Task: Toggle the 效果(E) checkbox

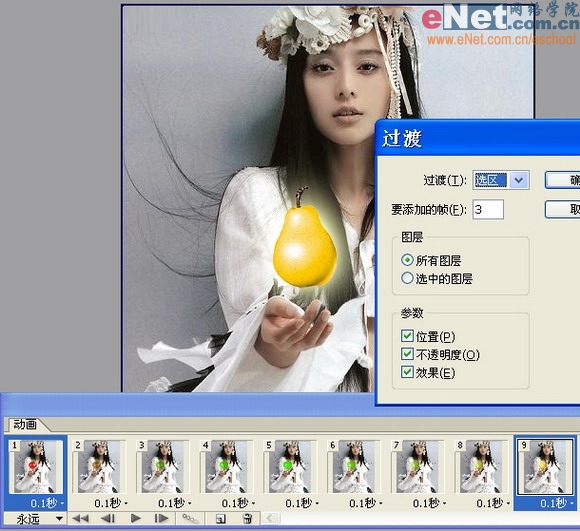Action: 407,372
